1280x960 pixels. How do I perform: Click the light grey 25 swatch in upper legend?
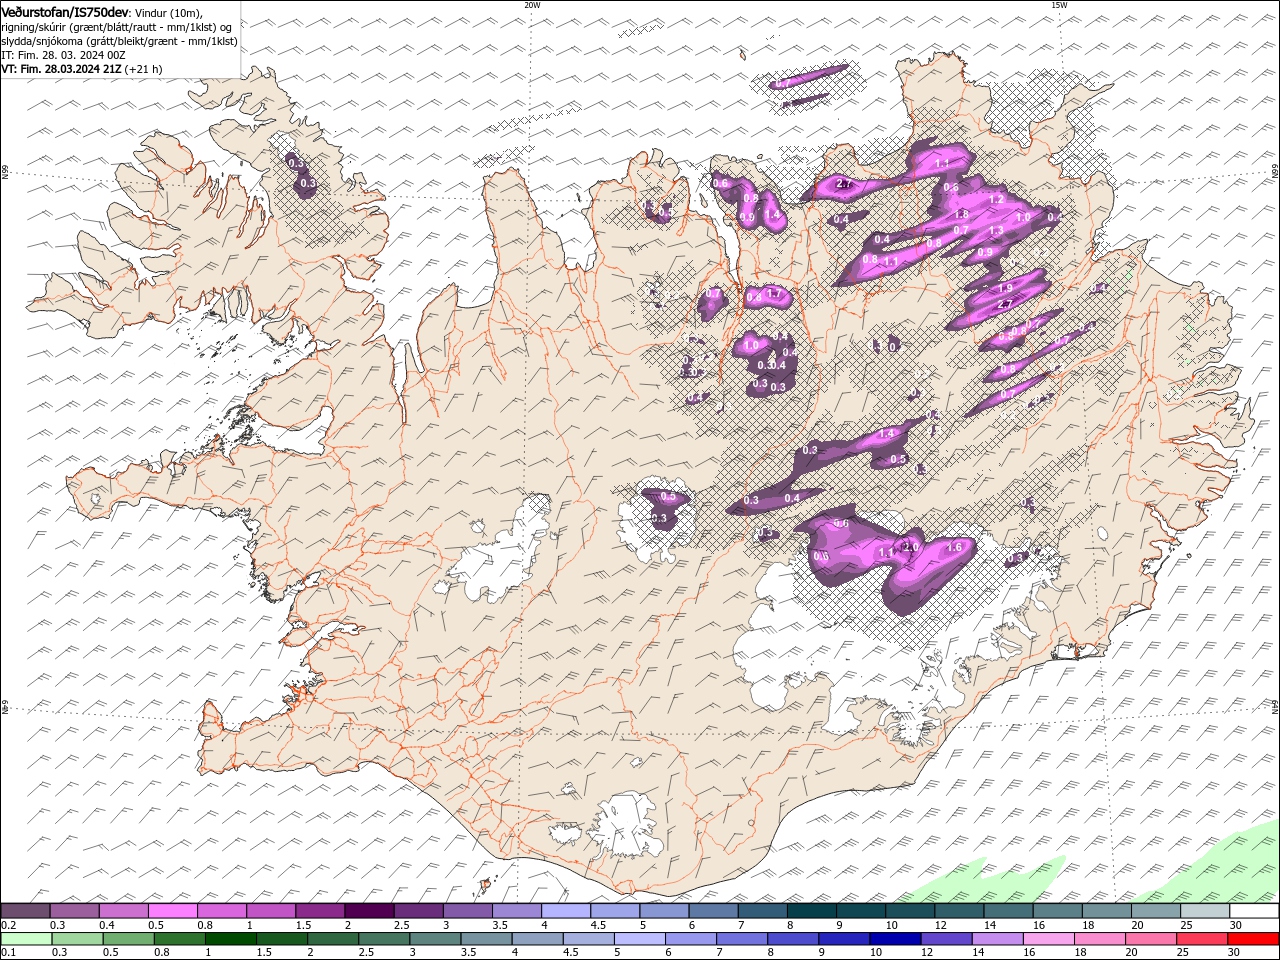click(1205, 911)
